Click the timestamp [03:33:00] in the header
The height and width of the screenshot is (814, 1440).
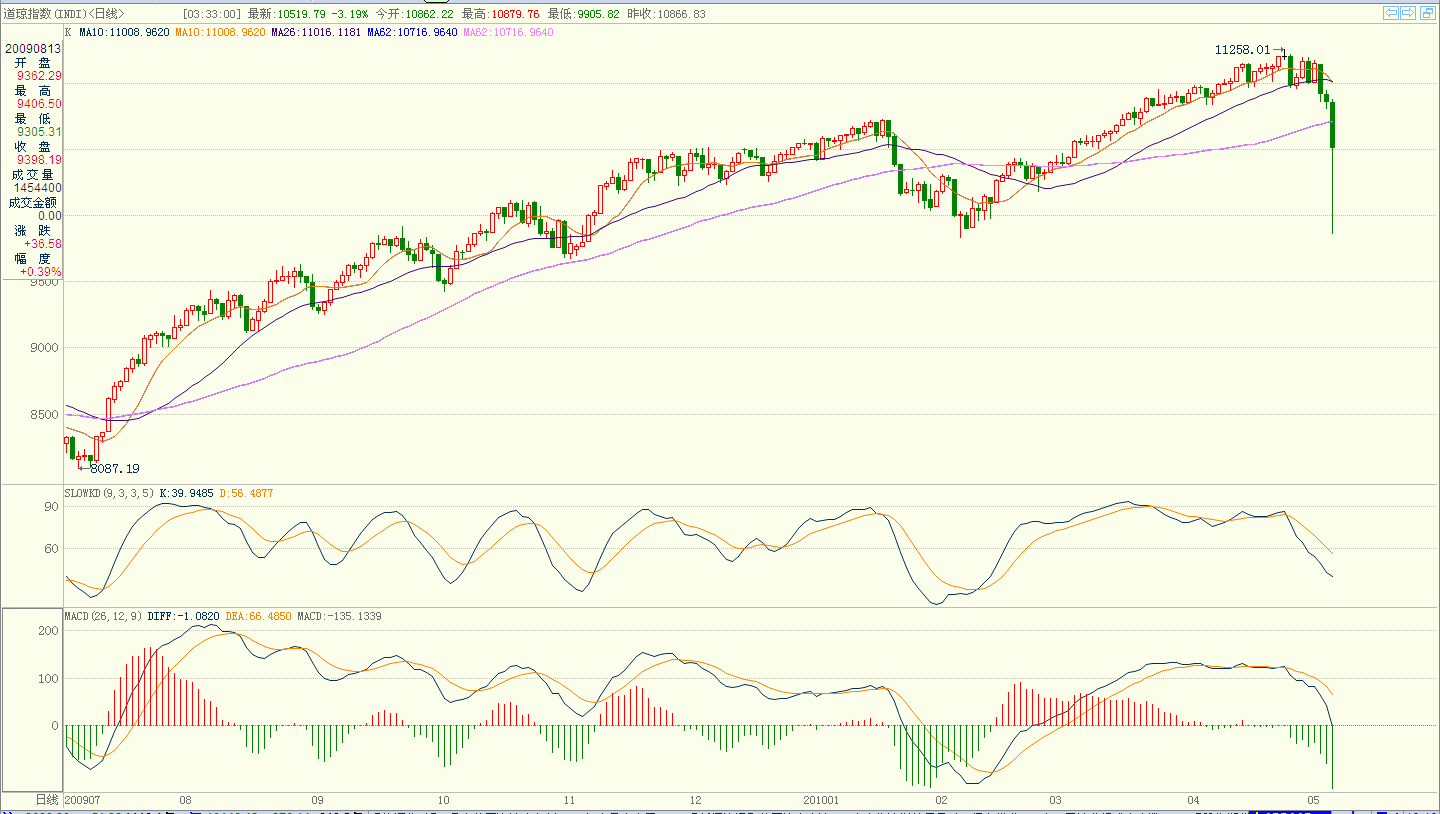pos(212,14)
